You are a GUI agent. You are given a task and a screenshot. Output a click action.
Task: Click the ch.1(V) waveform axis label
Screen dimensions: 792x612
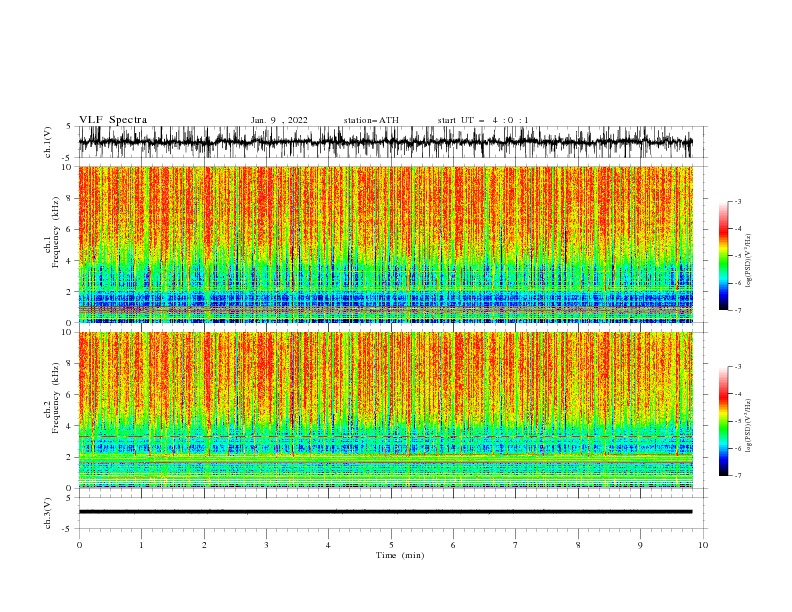coord(48,142)
